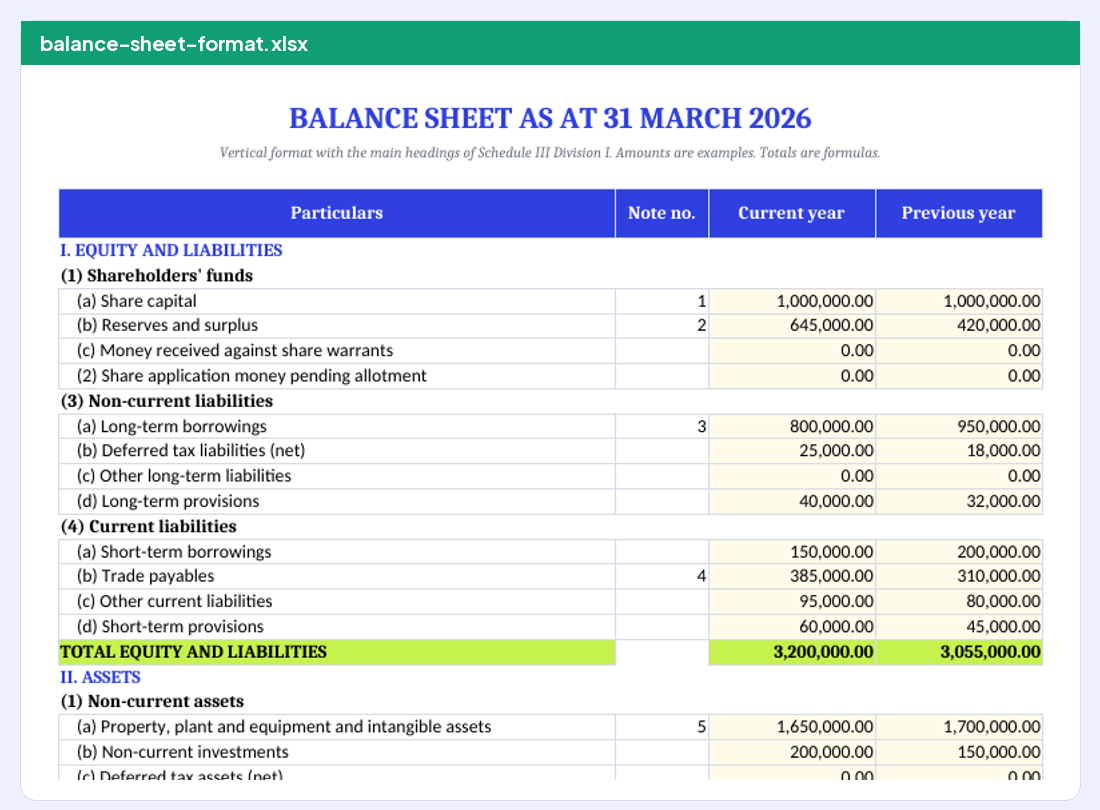Click Deferred tax liabilities (net) cell

coord(337,451)
